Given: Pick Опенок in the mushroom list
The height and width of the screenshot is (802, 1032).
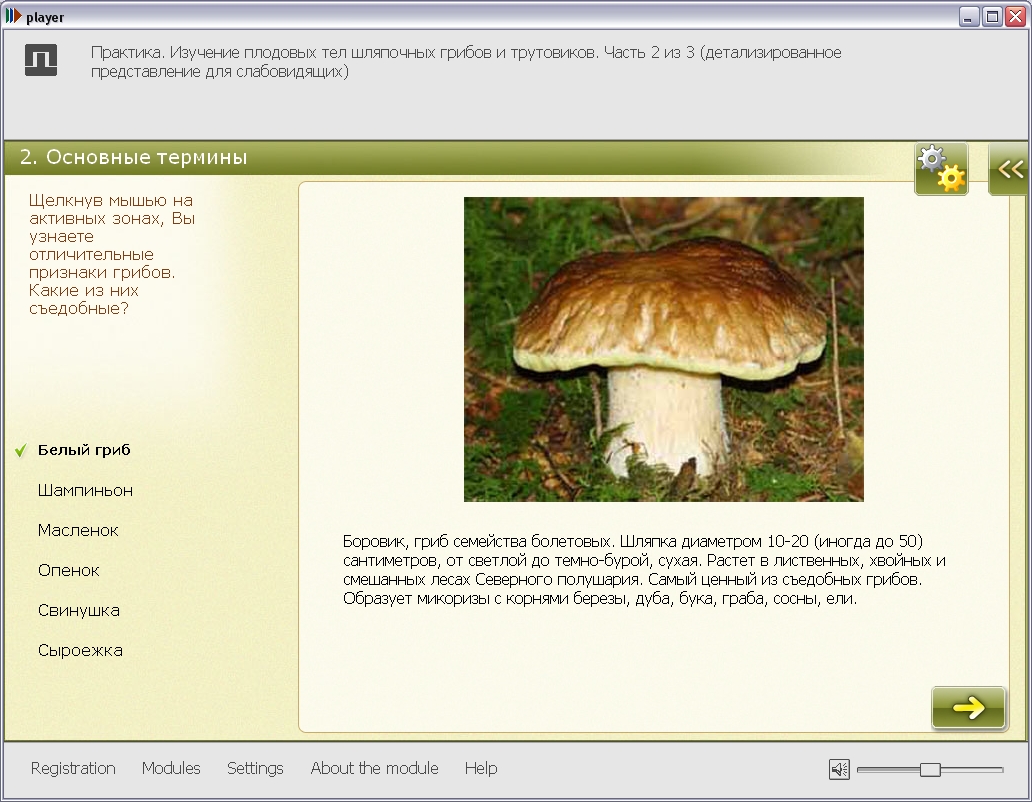Looking at the screenshot, I should (x=68, y=570).
